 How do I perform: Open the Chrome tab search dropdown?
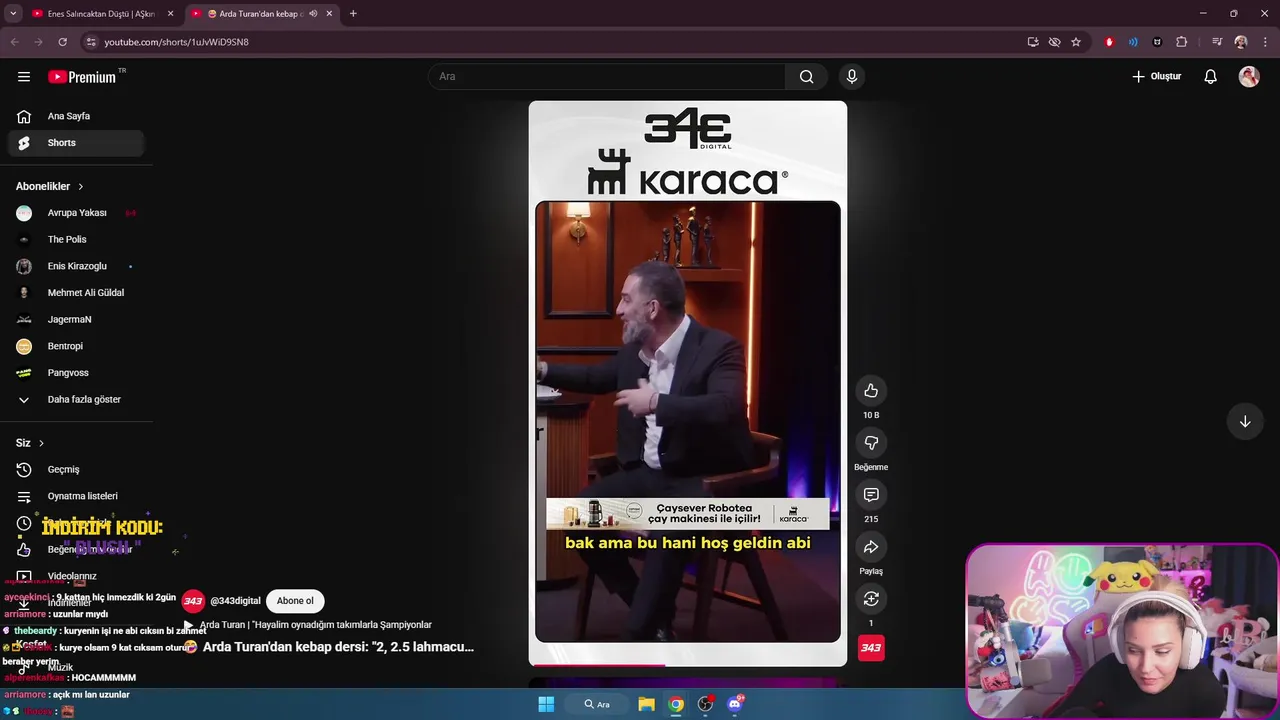pos(13,14)
